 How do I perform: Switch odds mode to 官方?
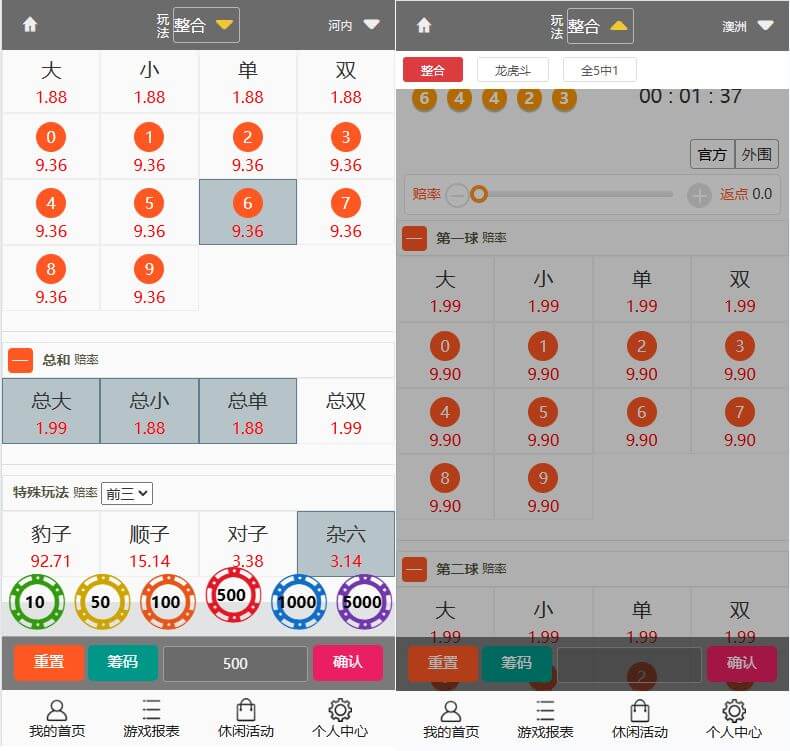pos(712,155)
